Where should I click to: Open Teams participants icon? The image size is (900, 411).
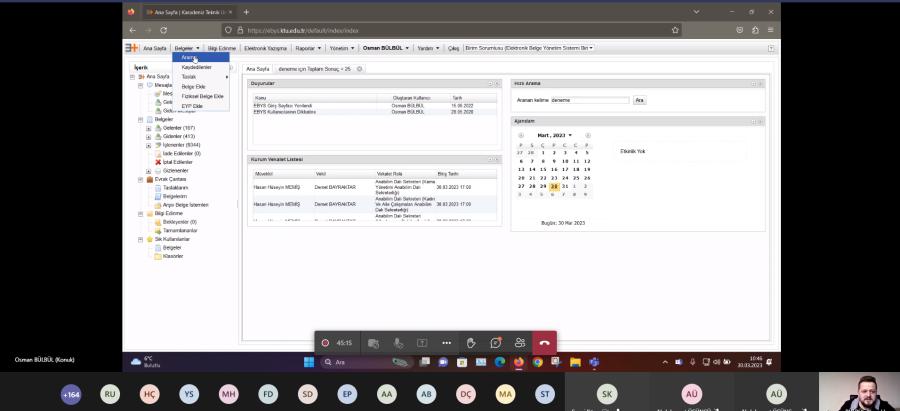coord(520,343)
